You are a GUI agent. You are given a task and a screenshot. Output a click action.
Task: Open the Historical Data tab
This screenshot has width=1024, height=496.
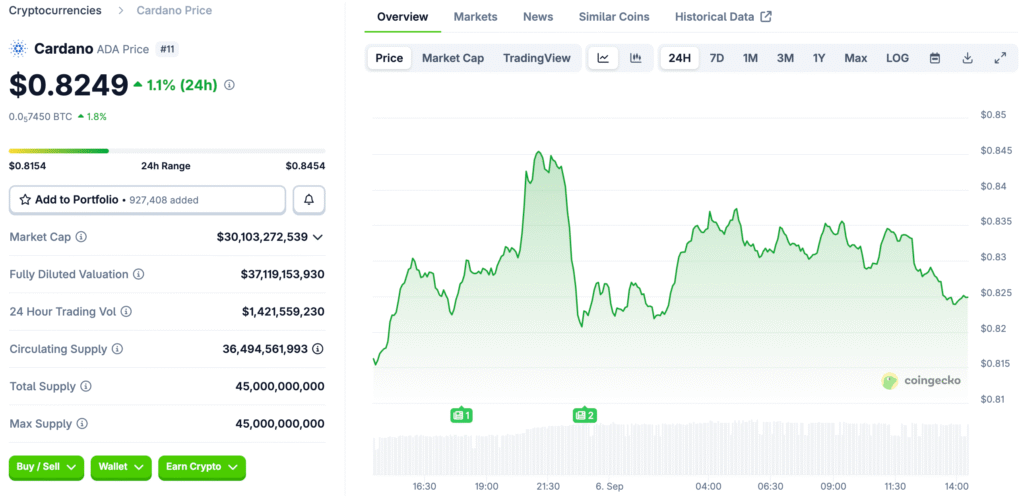click(x=714, y=16)
